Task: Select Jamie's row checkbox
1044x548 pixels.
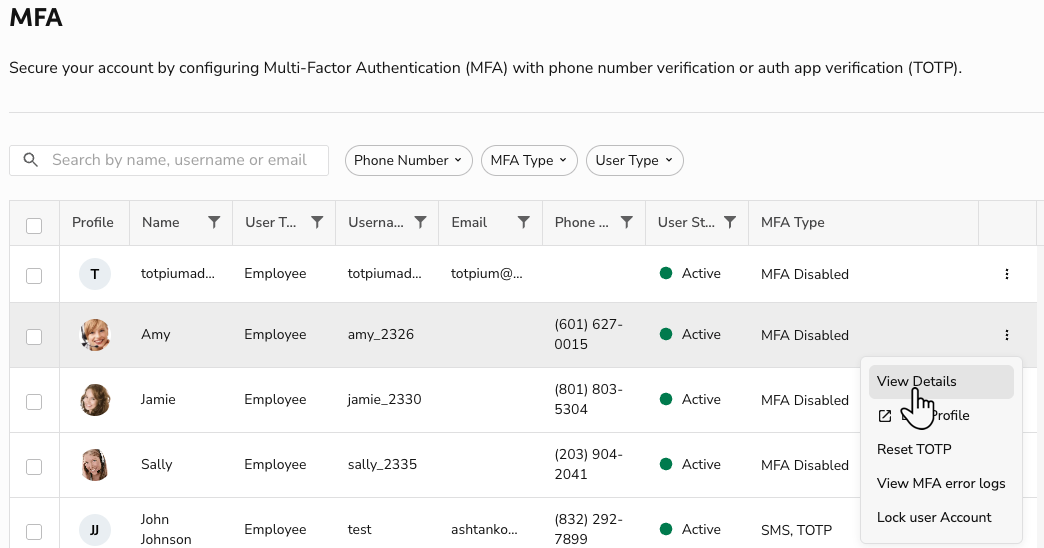Action: pos(34,401)
